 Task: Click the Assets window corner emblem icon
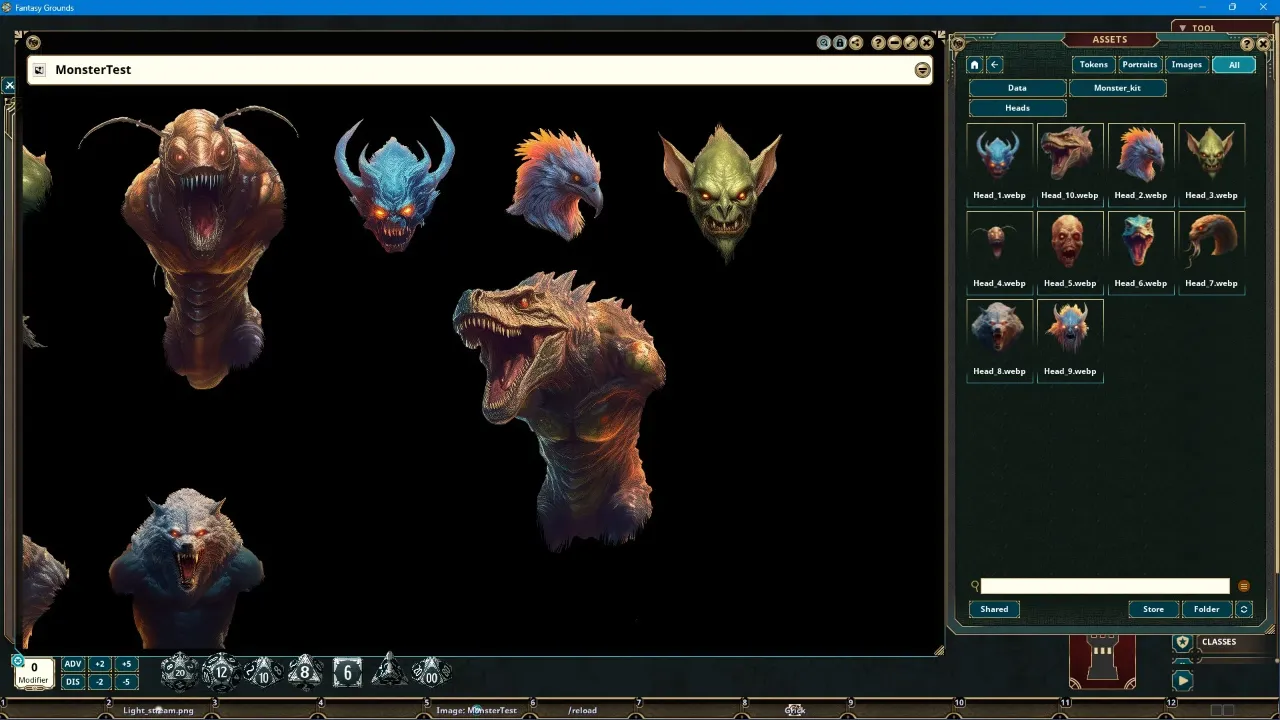(958, 43)
